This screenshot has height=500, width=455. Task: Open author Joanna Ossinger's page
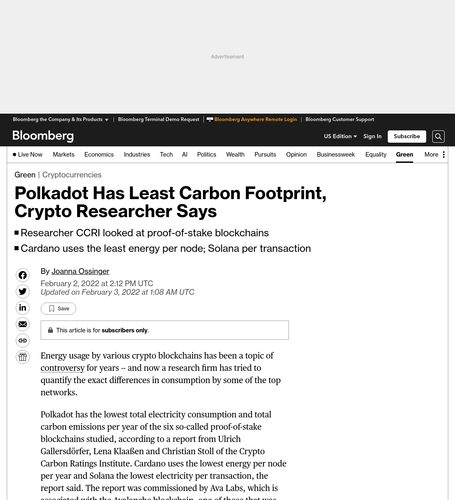(x=80, y=271)
